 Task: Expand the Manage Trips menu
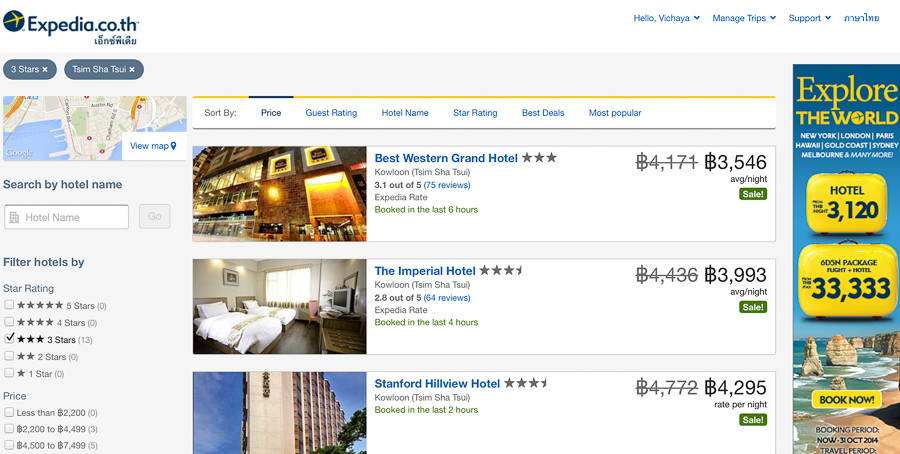click(x=744, y=18)
